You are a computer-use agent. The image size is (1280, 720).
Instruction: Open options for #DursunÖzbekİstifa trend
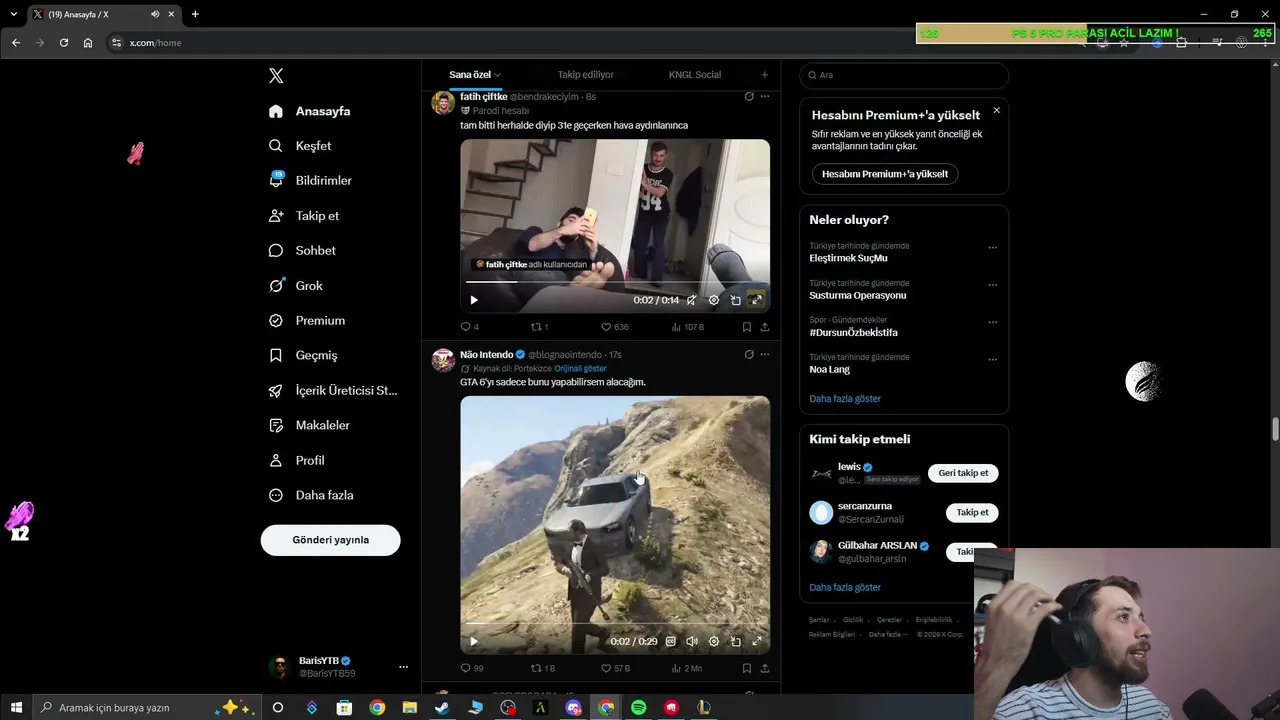coord(993,322)
